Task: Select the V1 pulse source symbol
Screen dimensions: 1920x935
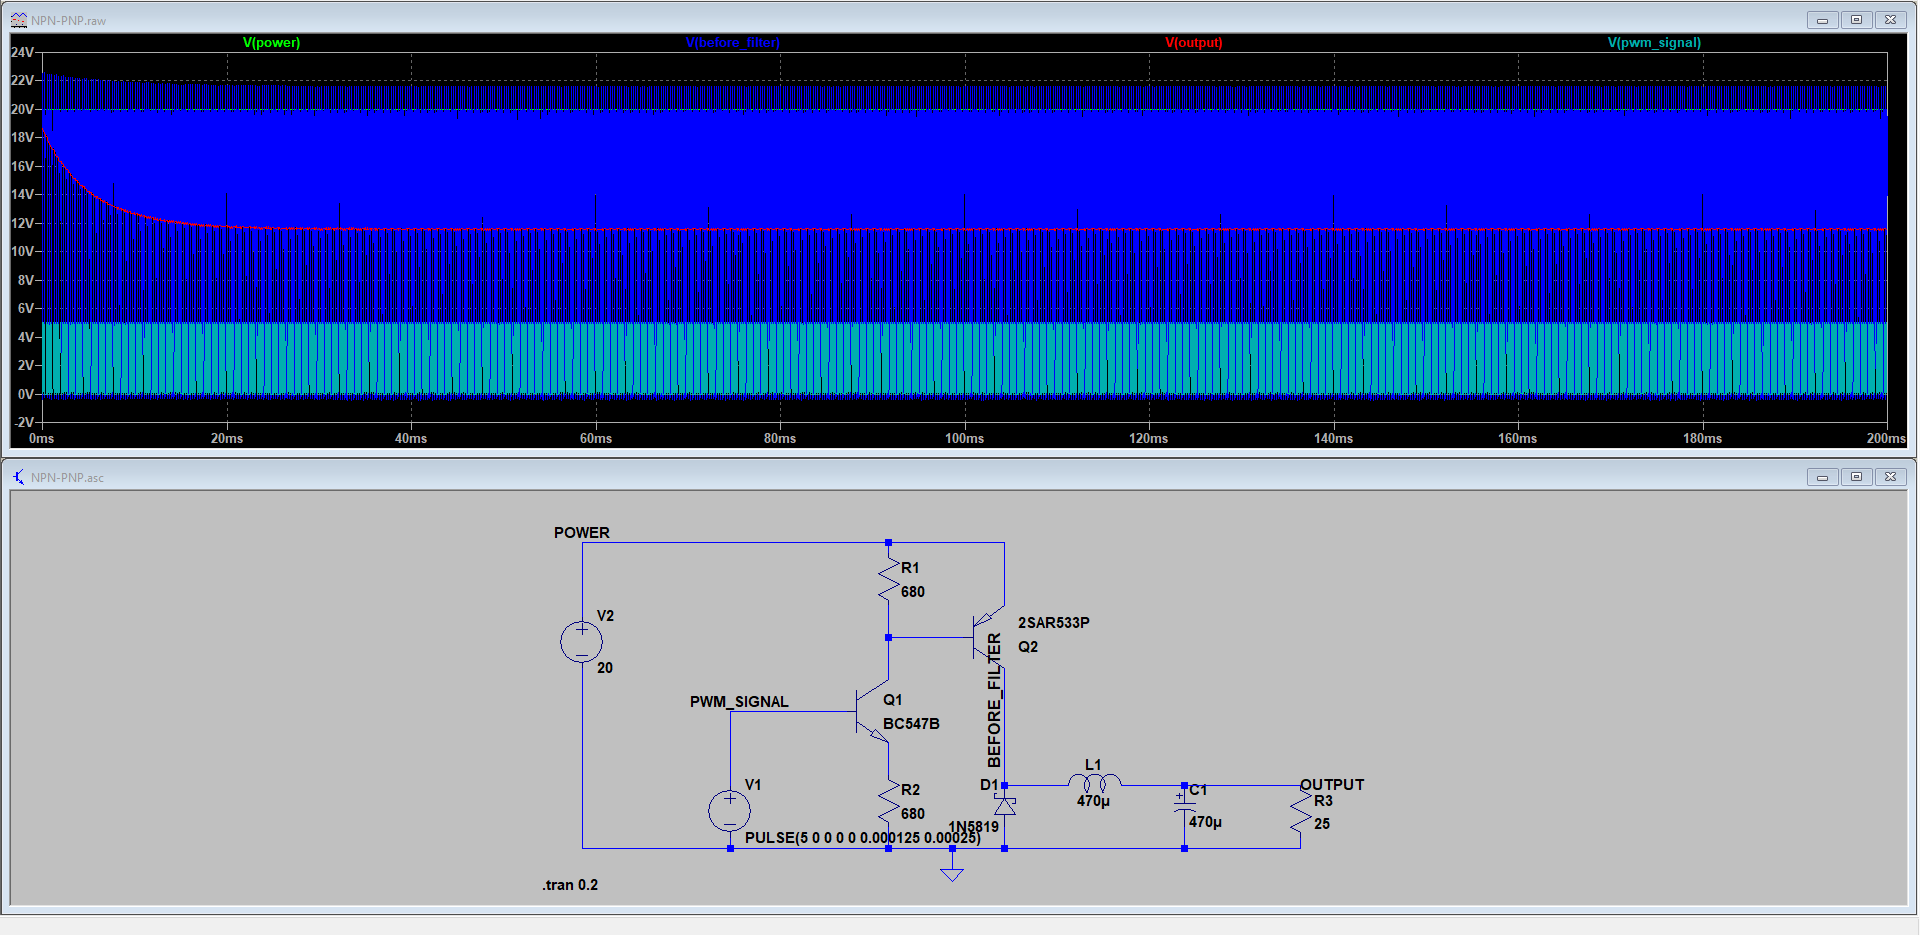Action: point(730,811)
